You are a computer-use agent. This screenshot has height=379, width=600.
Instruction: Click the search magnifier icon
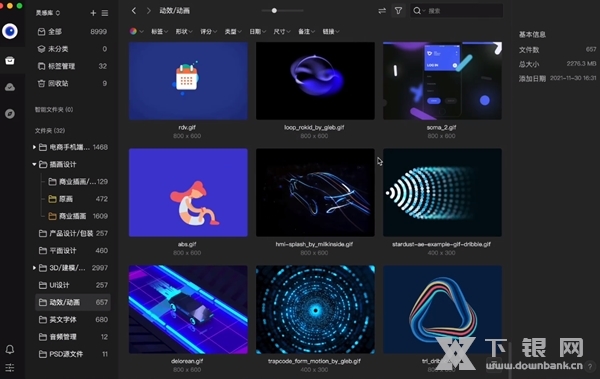[x=417, y=11]
